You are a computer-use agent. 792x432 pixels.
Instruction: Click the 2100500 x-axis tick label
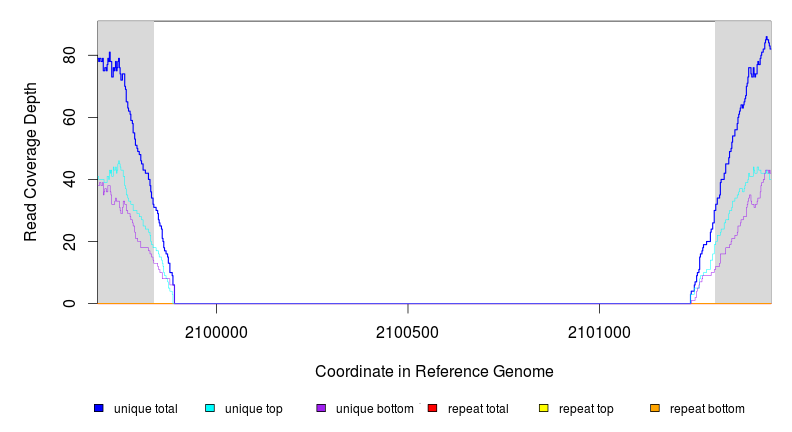[408, 332]
